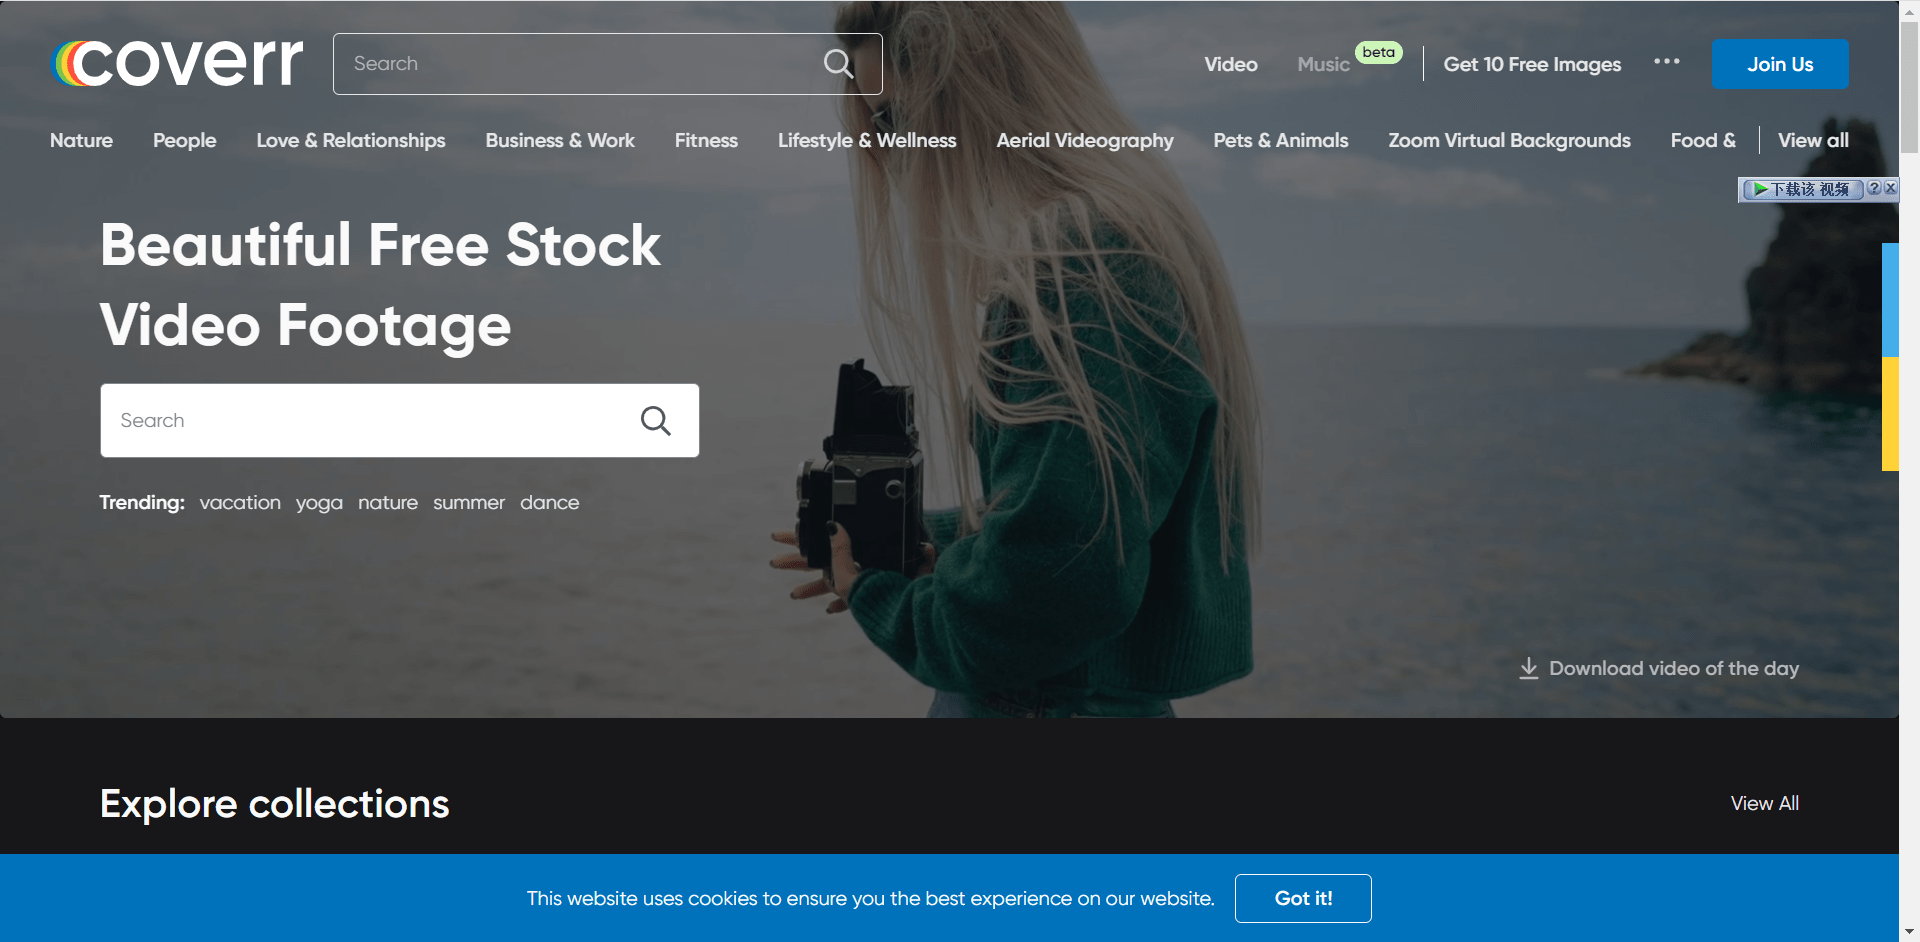Click Get 10 Free Images
The height and width of the screenshot is (942, 1920).
tap(1532, 64)
